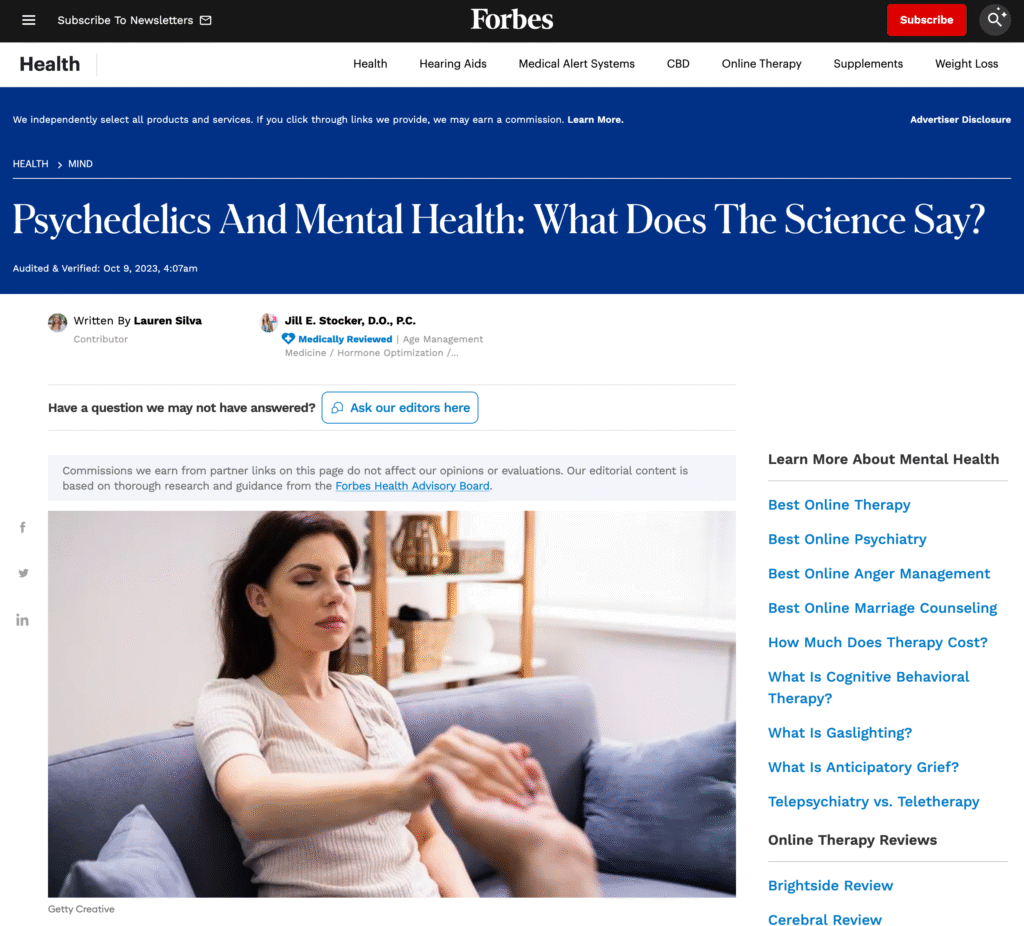Click the article hero image
1024x926 pixels.
392,704
